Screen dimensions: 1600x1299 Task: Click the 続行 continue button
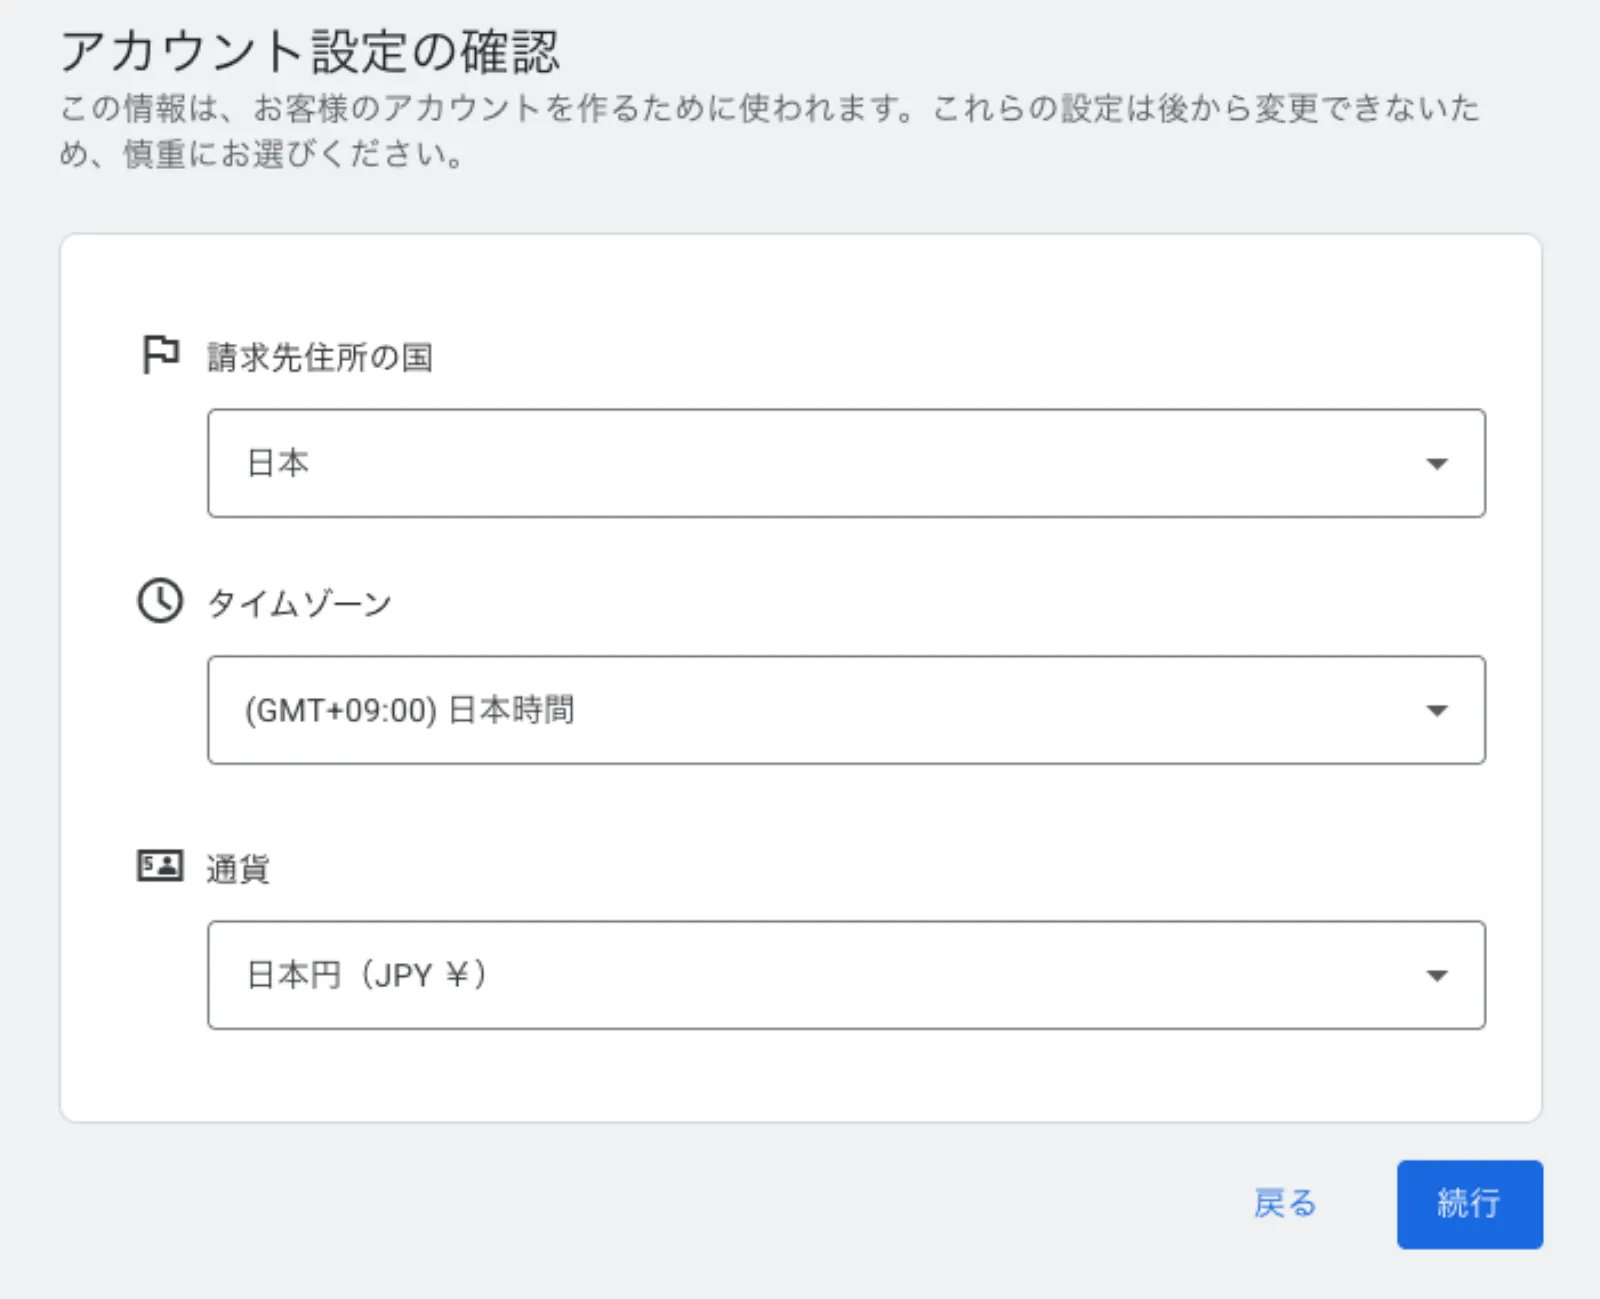click(1469, 1204)
